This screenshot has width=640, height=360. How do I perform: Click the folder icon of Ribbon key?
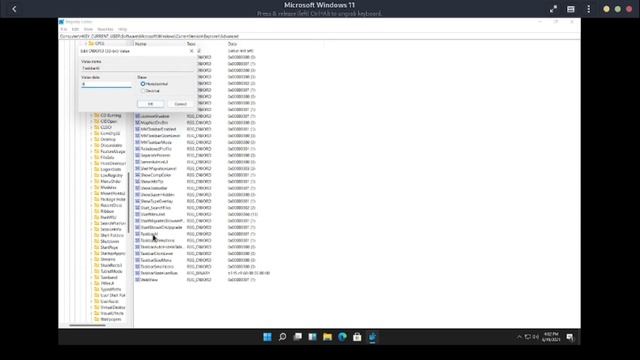coord(97,211)
